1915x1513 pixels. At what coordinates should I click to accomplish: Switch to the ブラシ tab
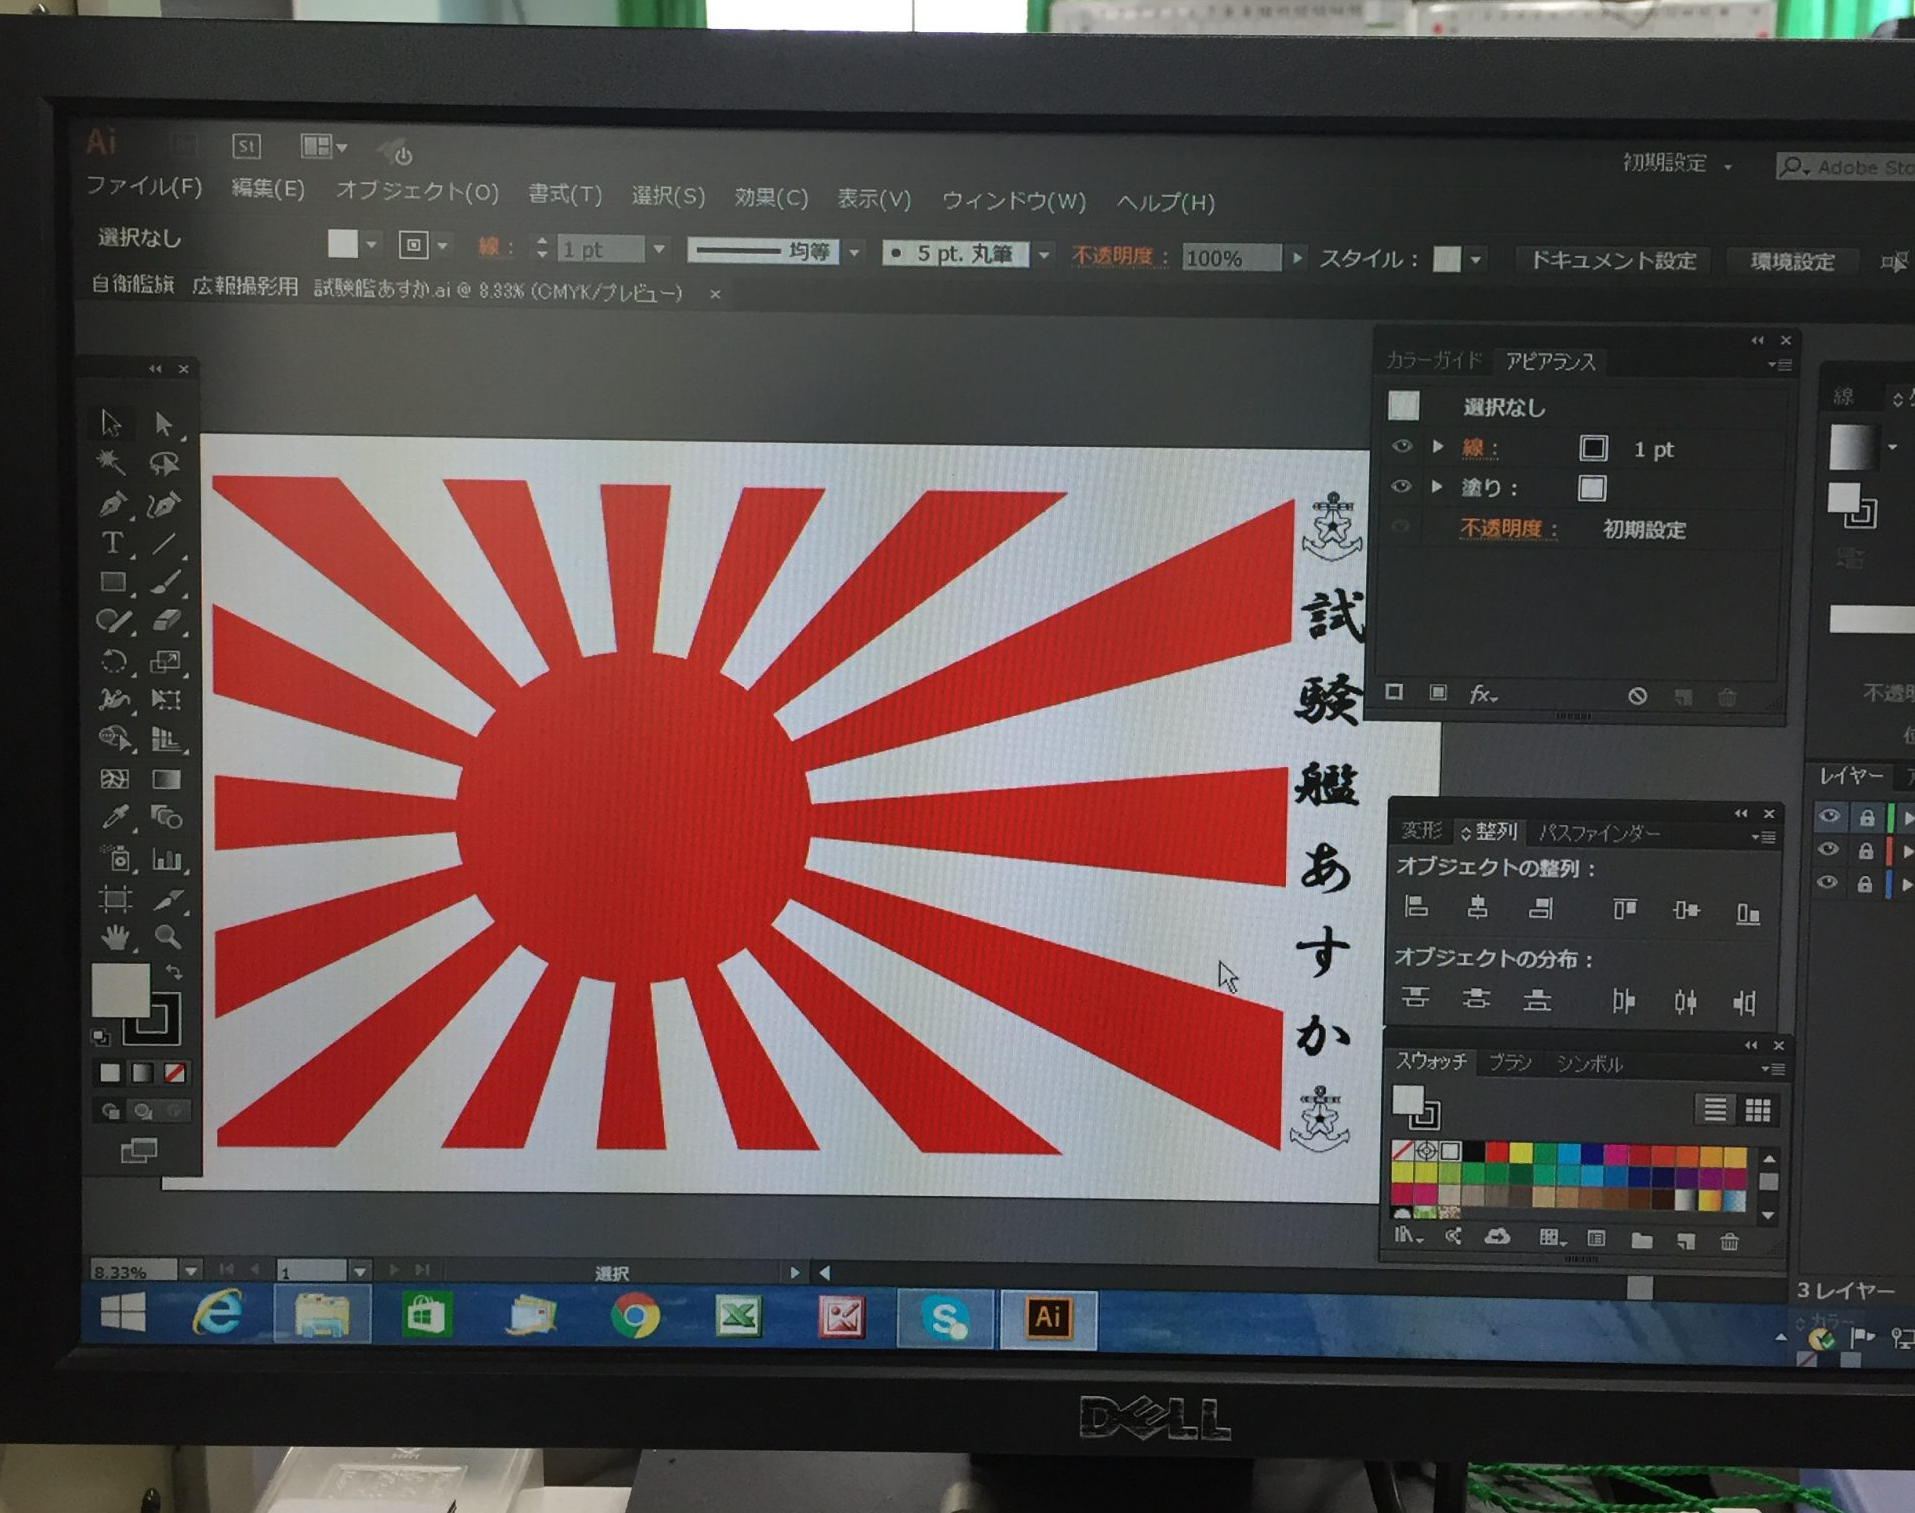[1510, 1062]
